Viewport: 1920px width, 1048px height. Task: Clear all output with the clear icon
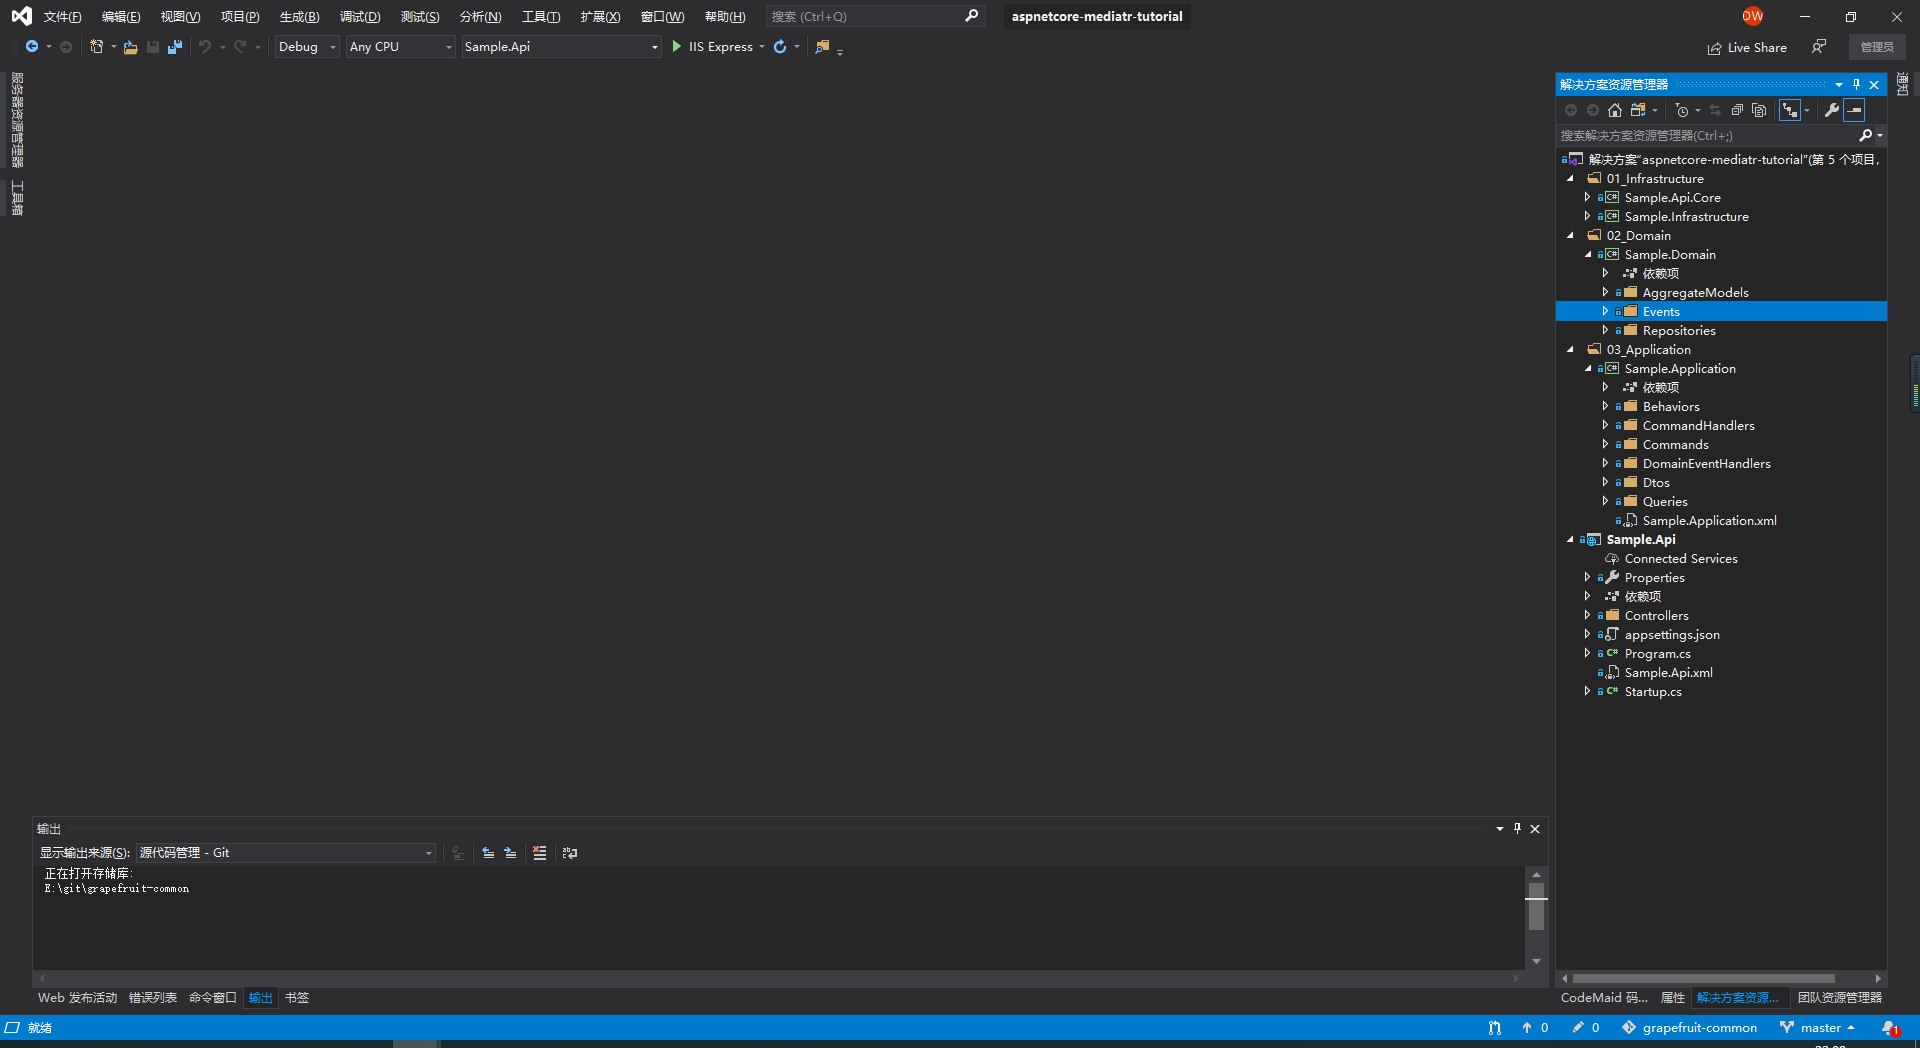[540, 853]
